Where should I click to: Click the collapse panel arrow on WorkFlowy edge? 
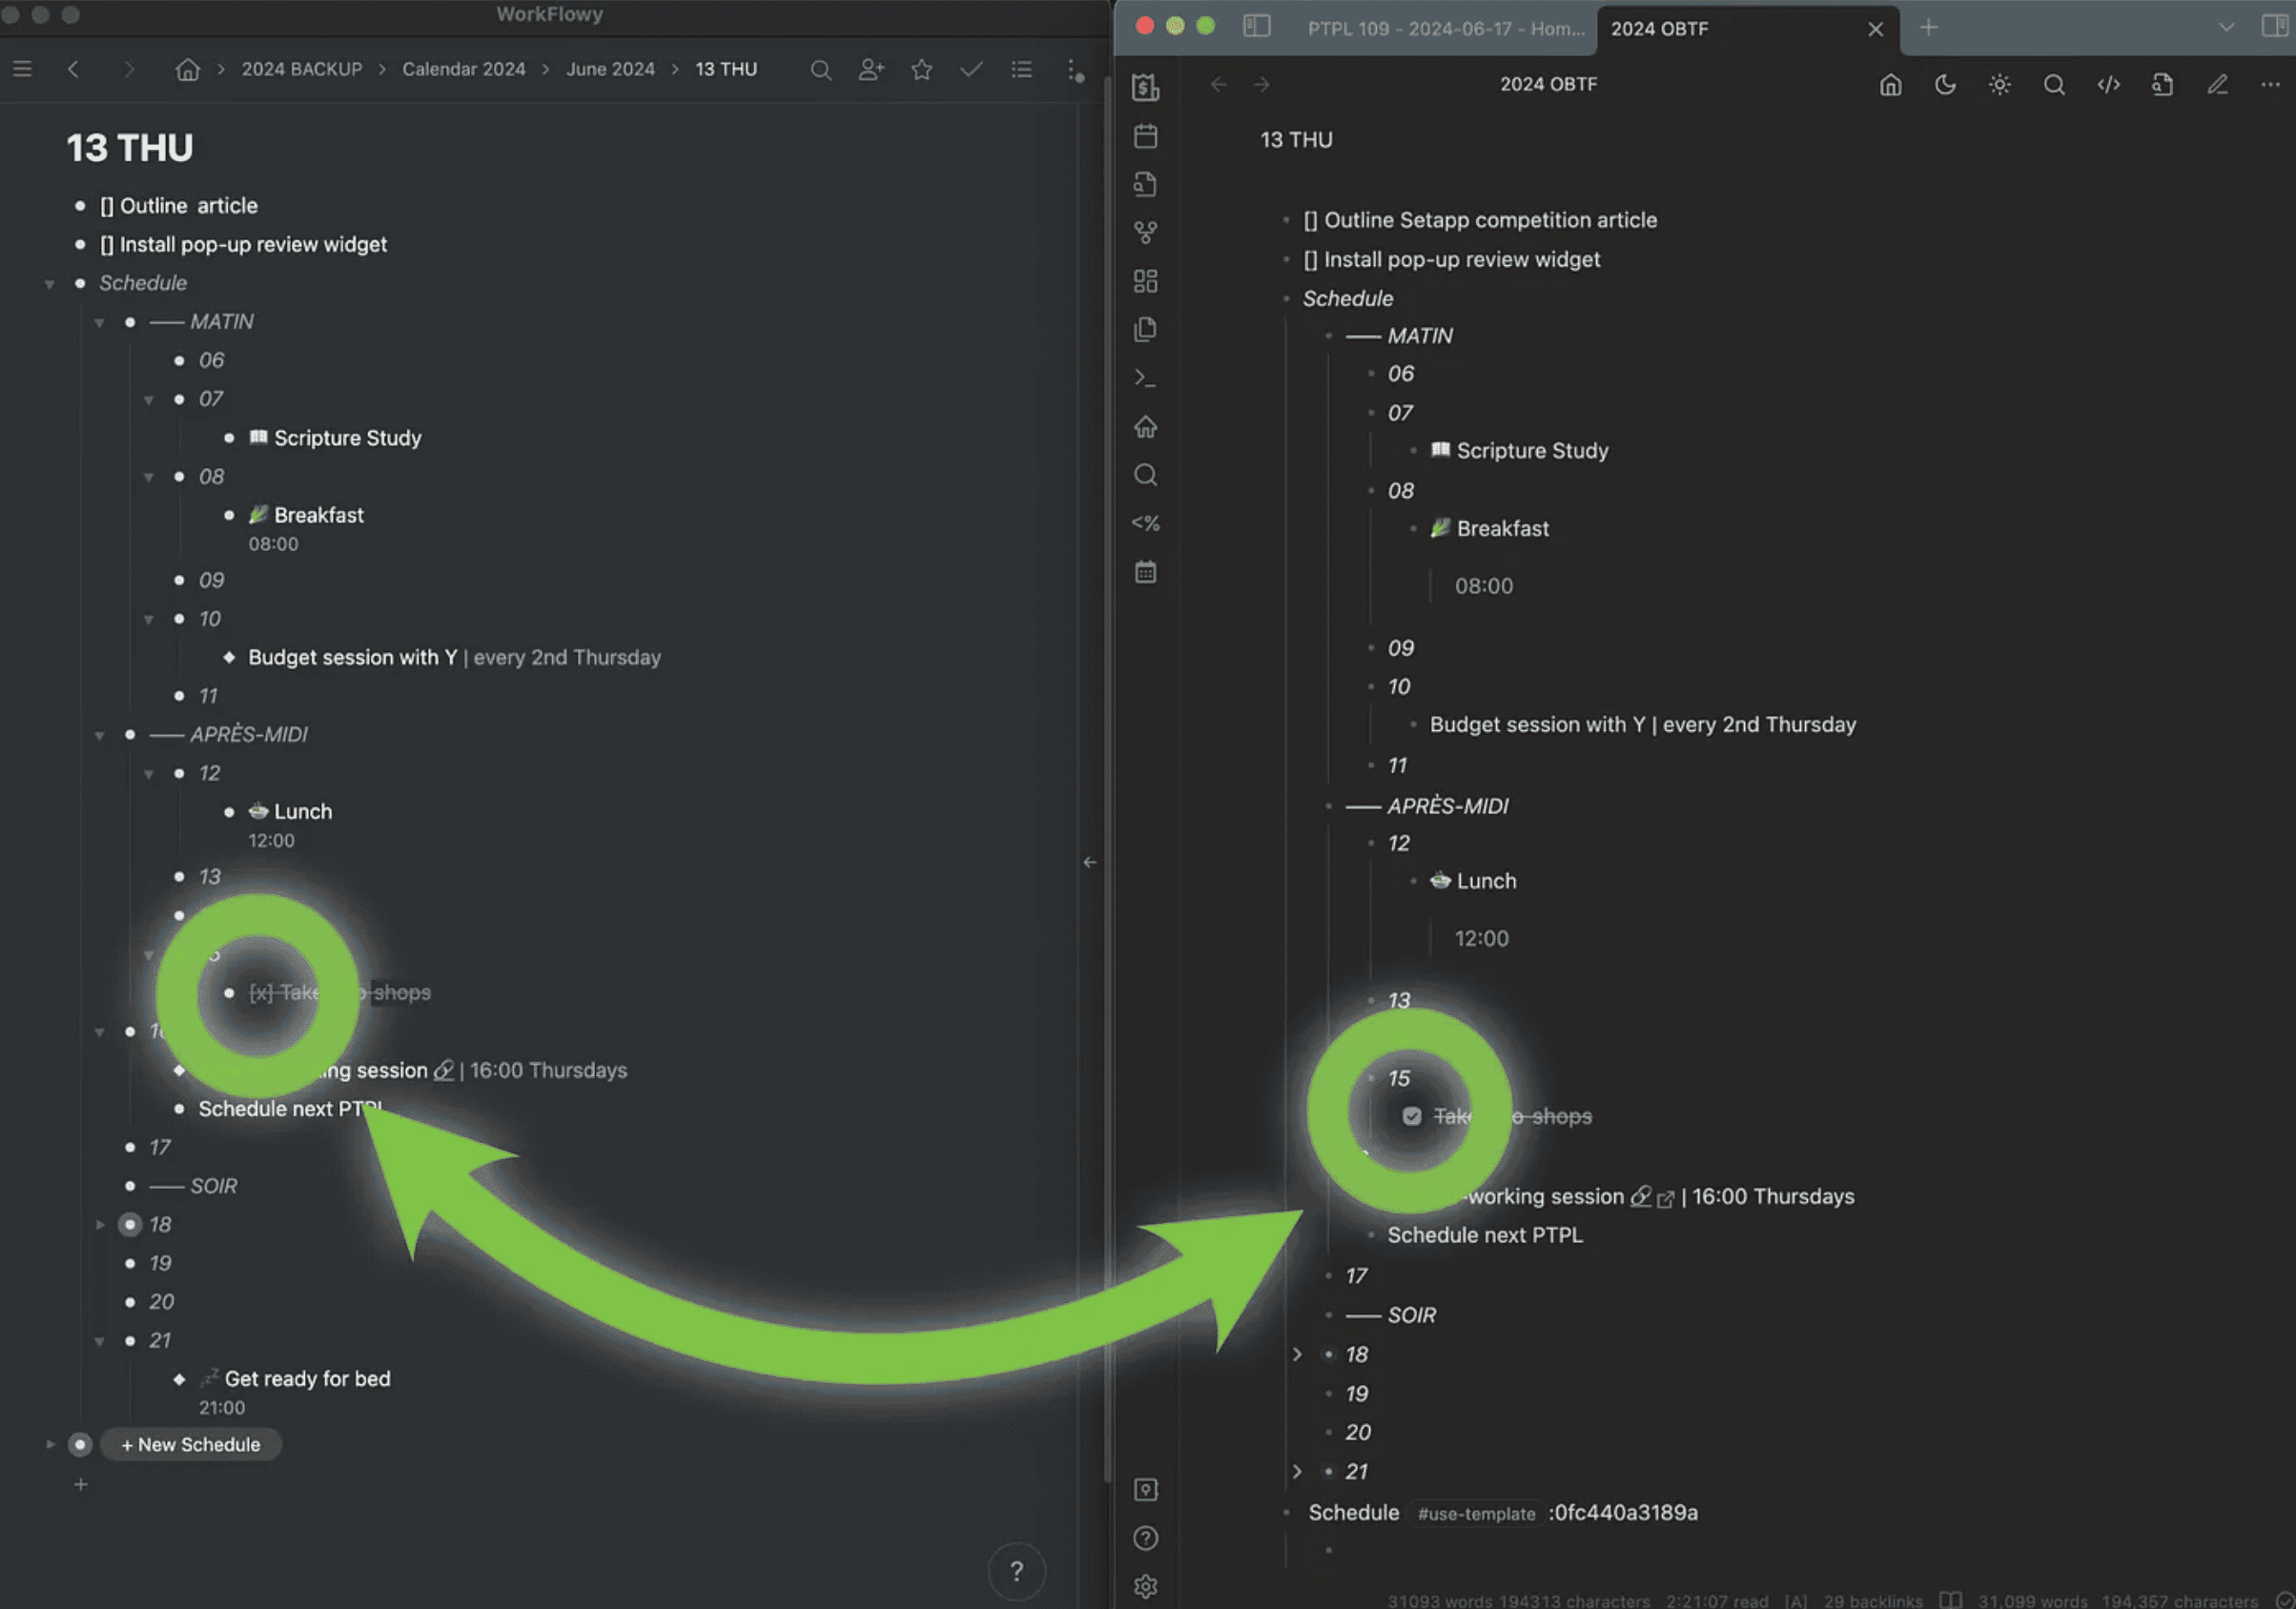pyautogui.click(x=1089, y=862)
